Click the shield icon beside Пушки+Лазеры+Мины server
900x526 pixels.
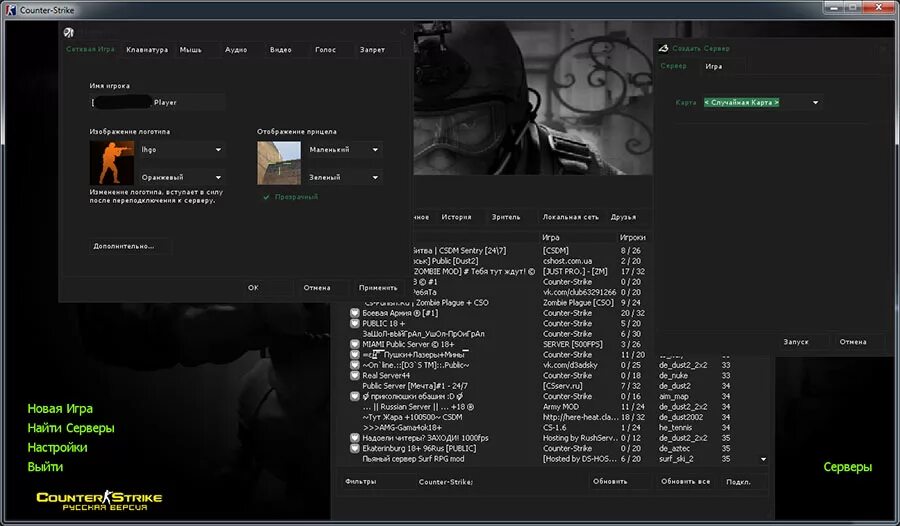coord(355,354)
